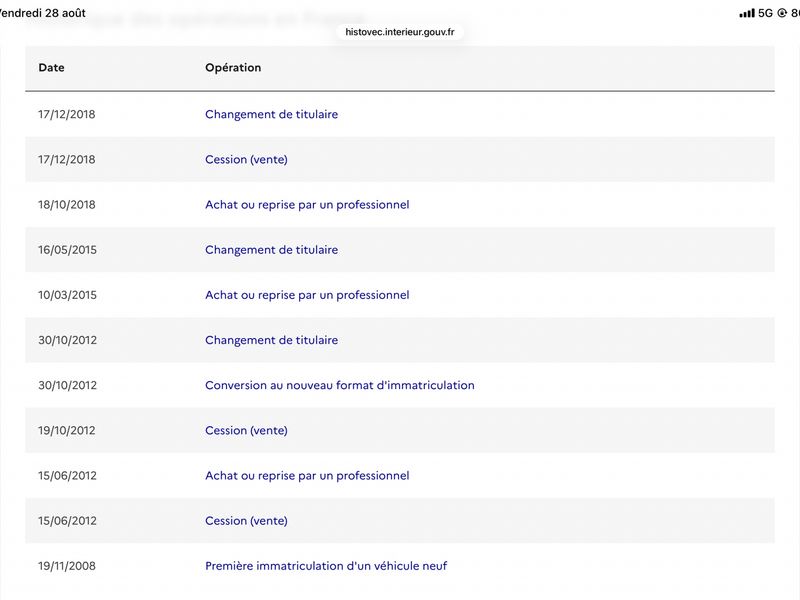The height and width of the screenshot is (600, 800).
Task: Tap the histovec.interieur.gouv.fr address pill
Action: pos(399,32)
